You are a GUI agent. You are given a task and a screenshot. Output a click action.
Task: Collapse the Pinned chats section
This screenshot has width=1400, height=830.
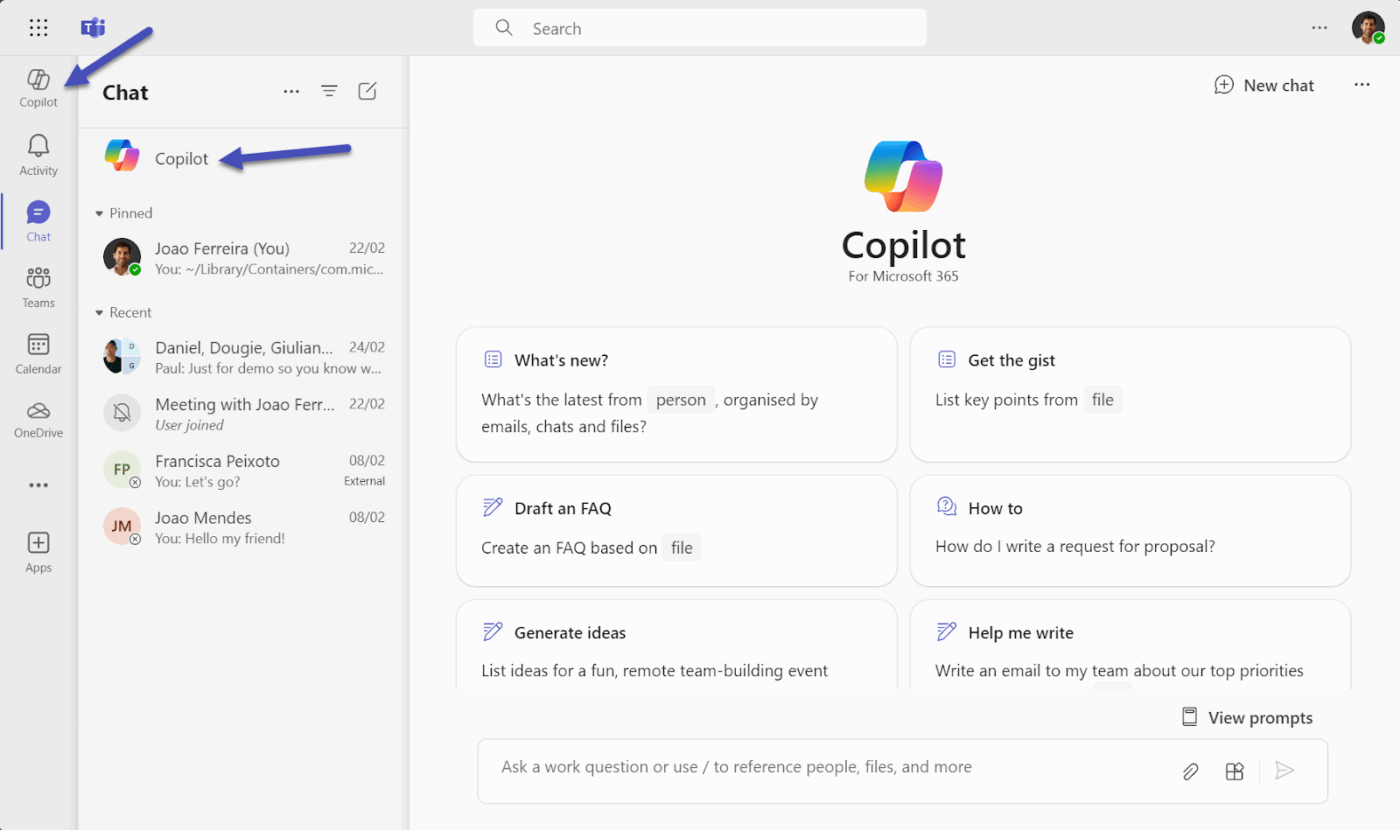(99, 213)
